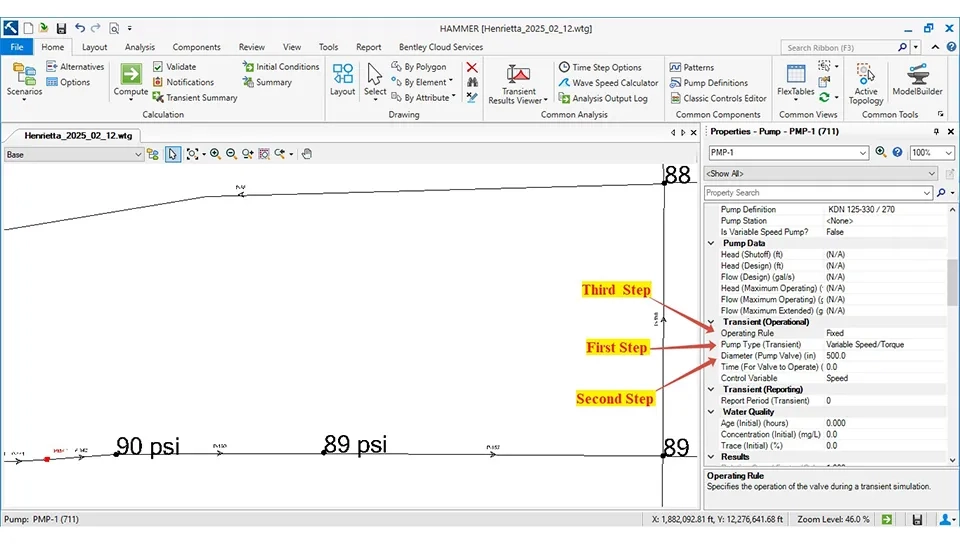Click the Compute button in the ribbon
This screenshot has width=960, height=548.
point(131,79)
